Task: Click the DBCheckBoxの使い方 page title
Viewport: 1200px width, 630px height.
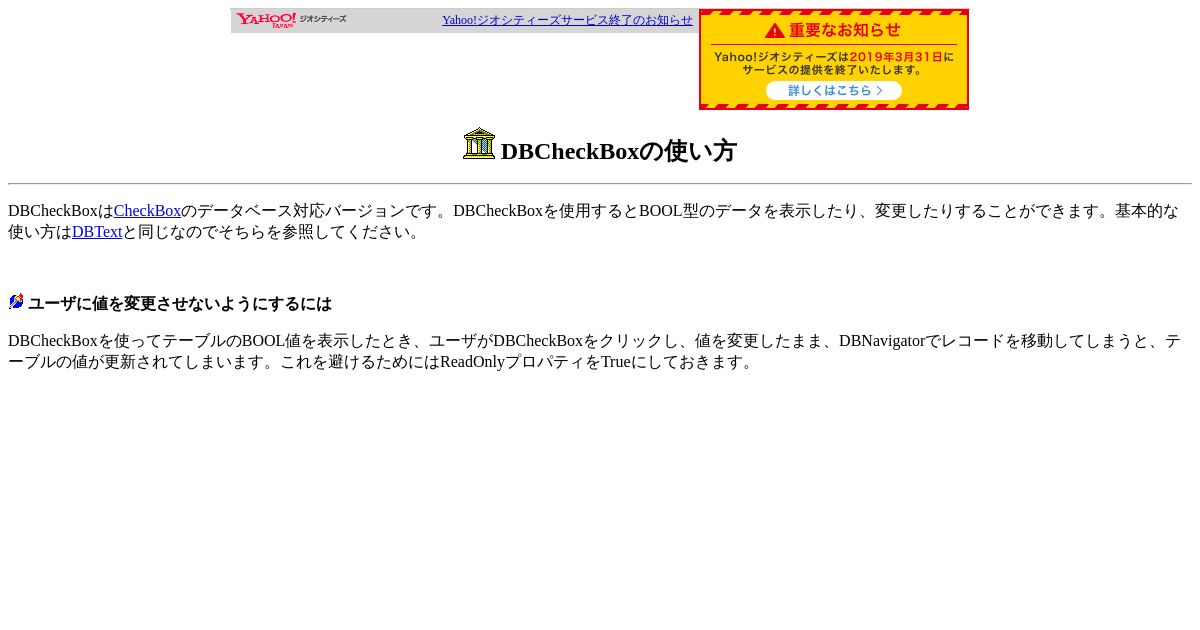Action: tap(619, 151)
